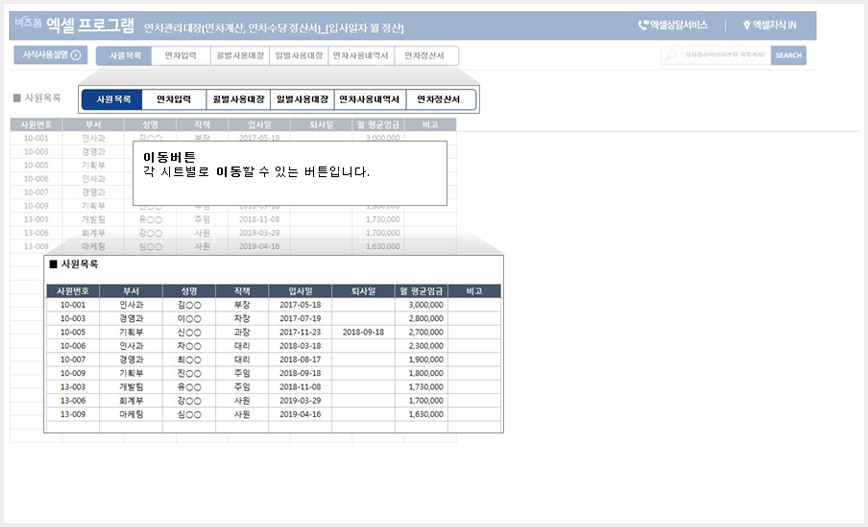Click the magnifier icon in the search box

tap(668, 56)
